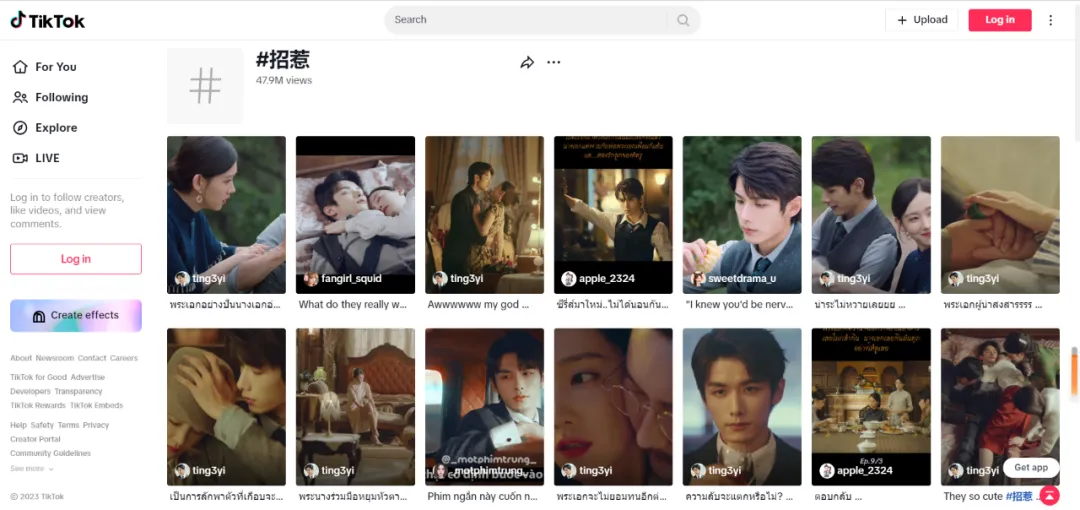Click the 47.9M views text
This screenshot has height=510, width=1080.
(284, 81)
